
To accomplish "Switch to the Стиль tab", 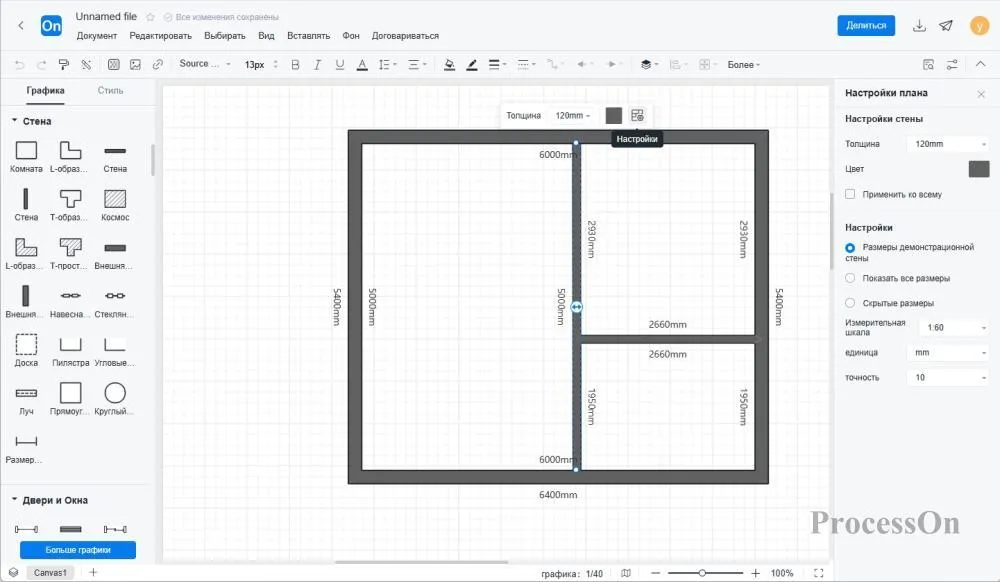I will tap(110, 91).
